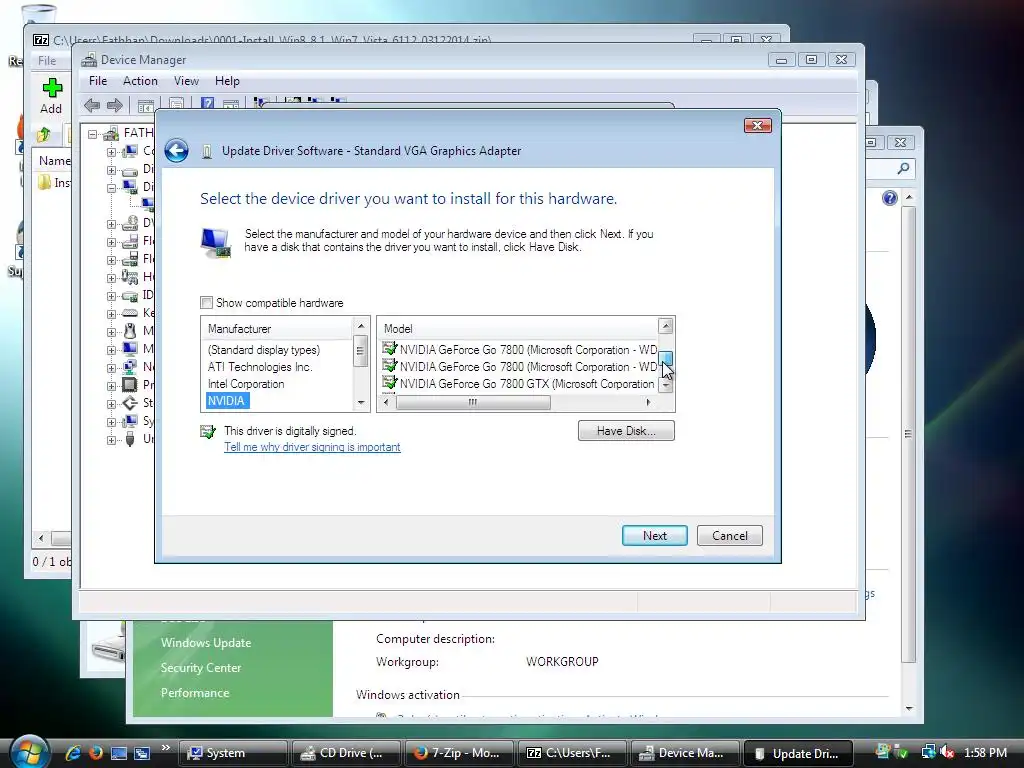Click the Model list horizontal scrollbar thumb
The width and height of the screenshot is (1024, 768).
coord(473,402)
